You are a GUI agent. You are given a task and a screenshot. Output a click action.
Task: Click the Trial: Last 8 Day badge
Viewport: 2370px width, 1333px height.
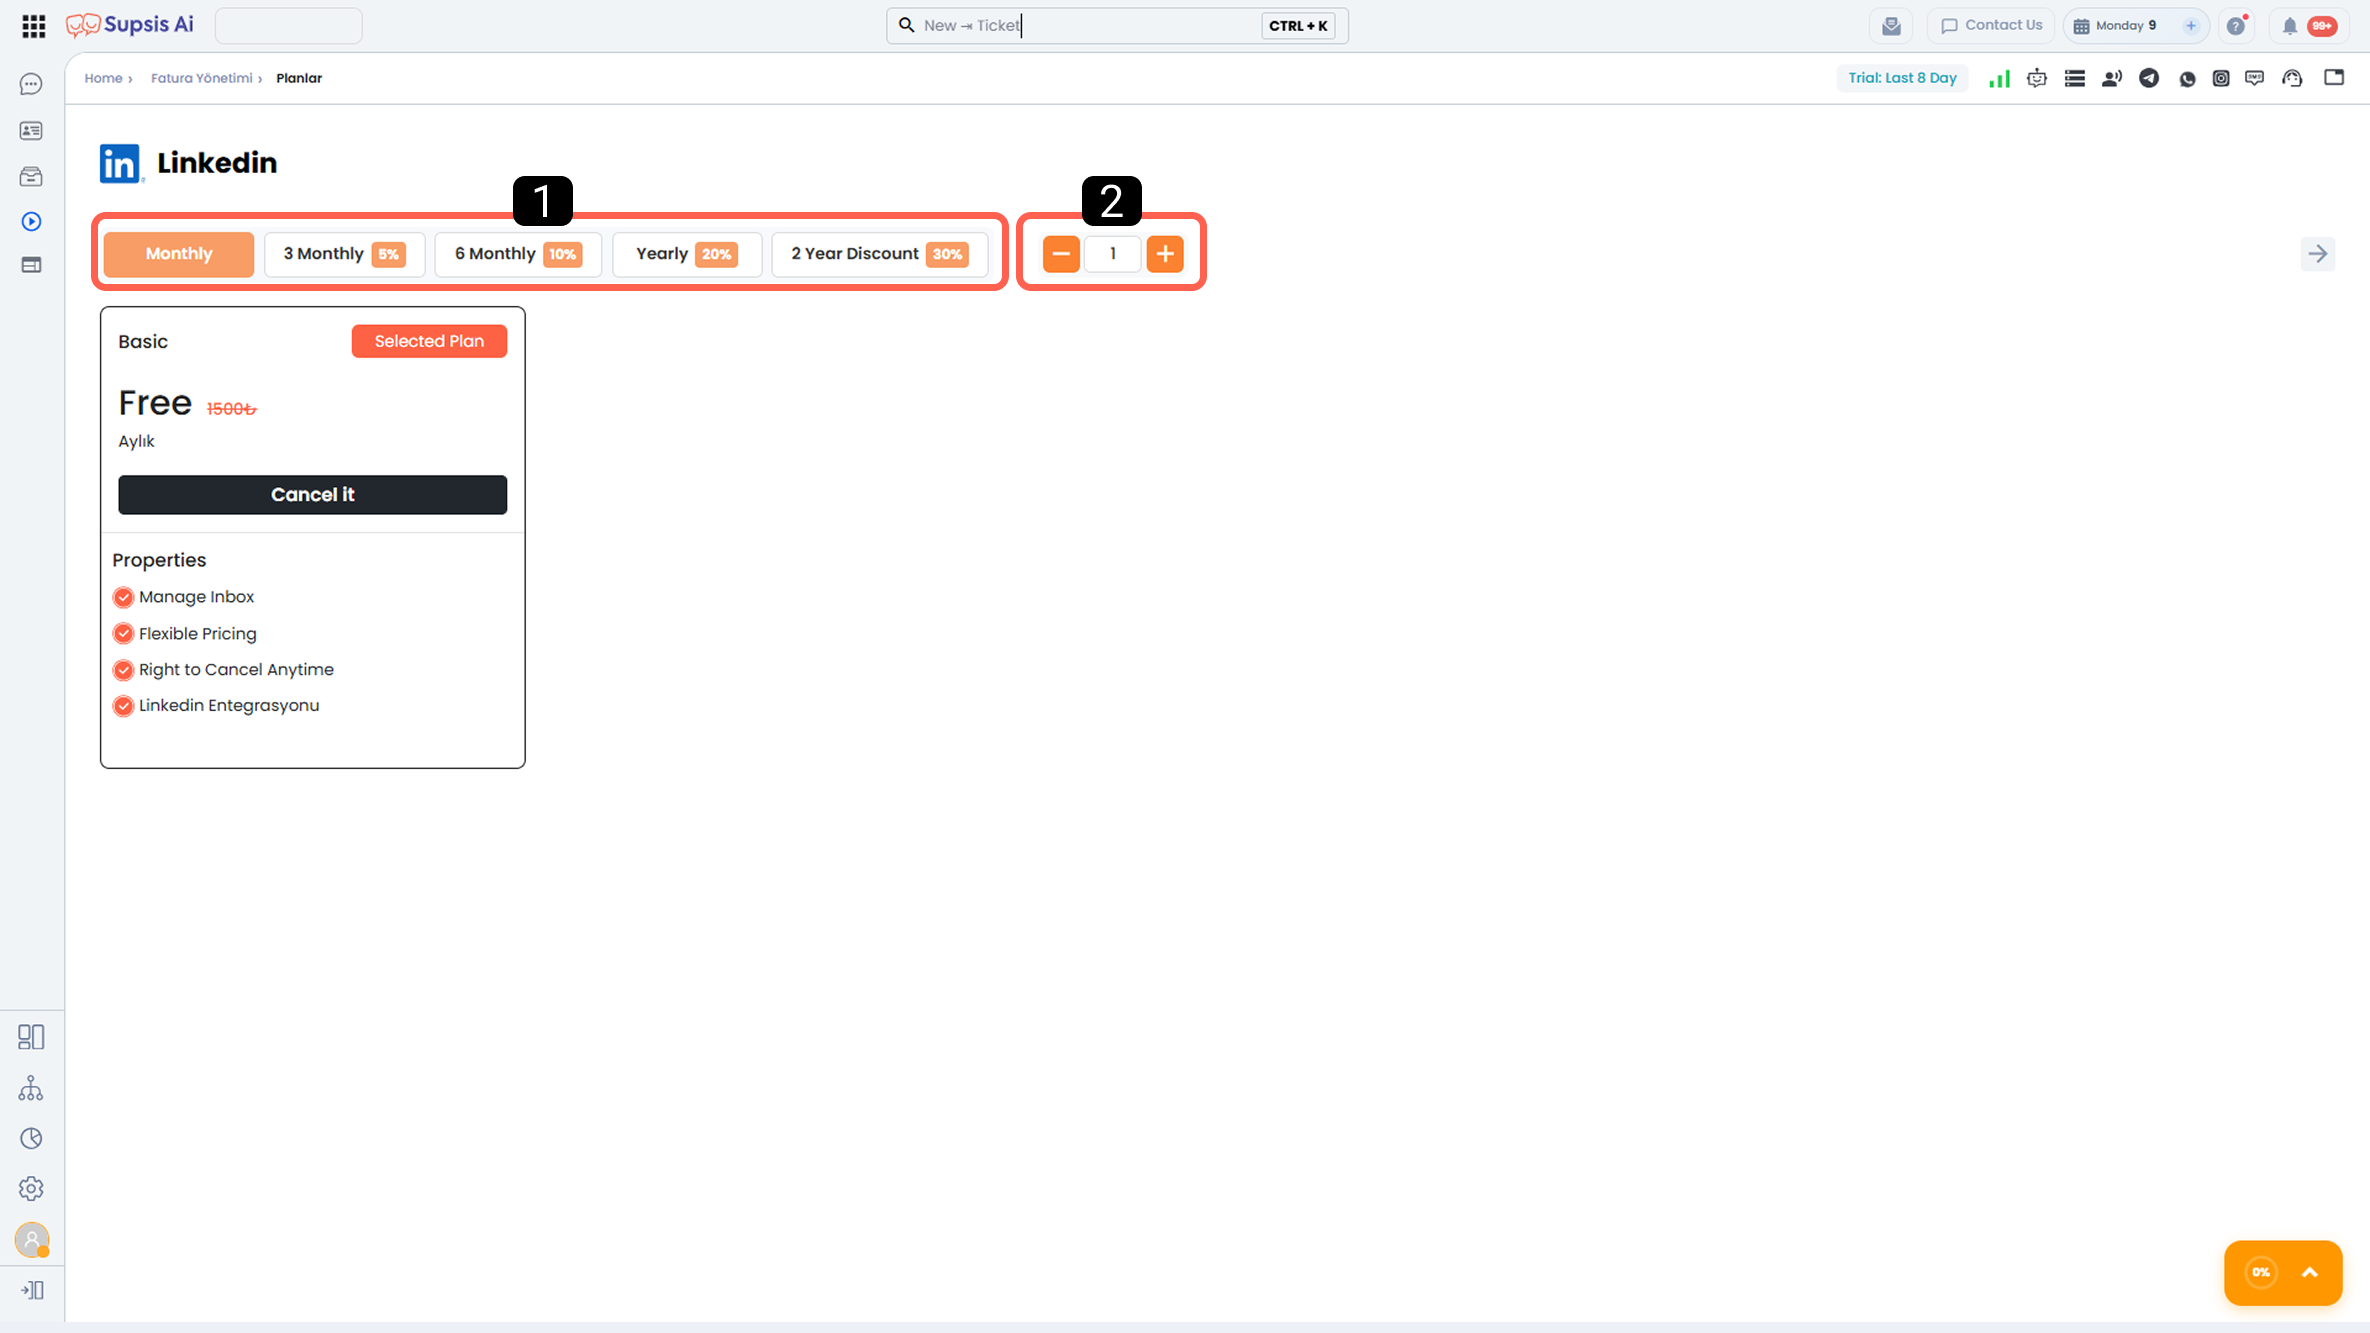click(x=1902, y=78)
